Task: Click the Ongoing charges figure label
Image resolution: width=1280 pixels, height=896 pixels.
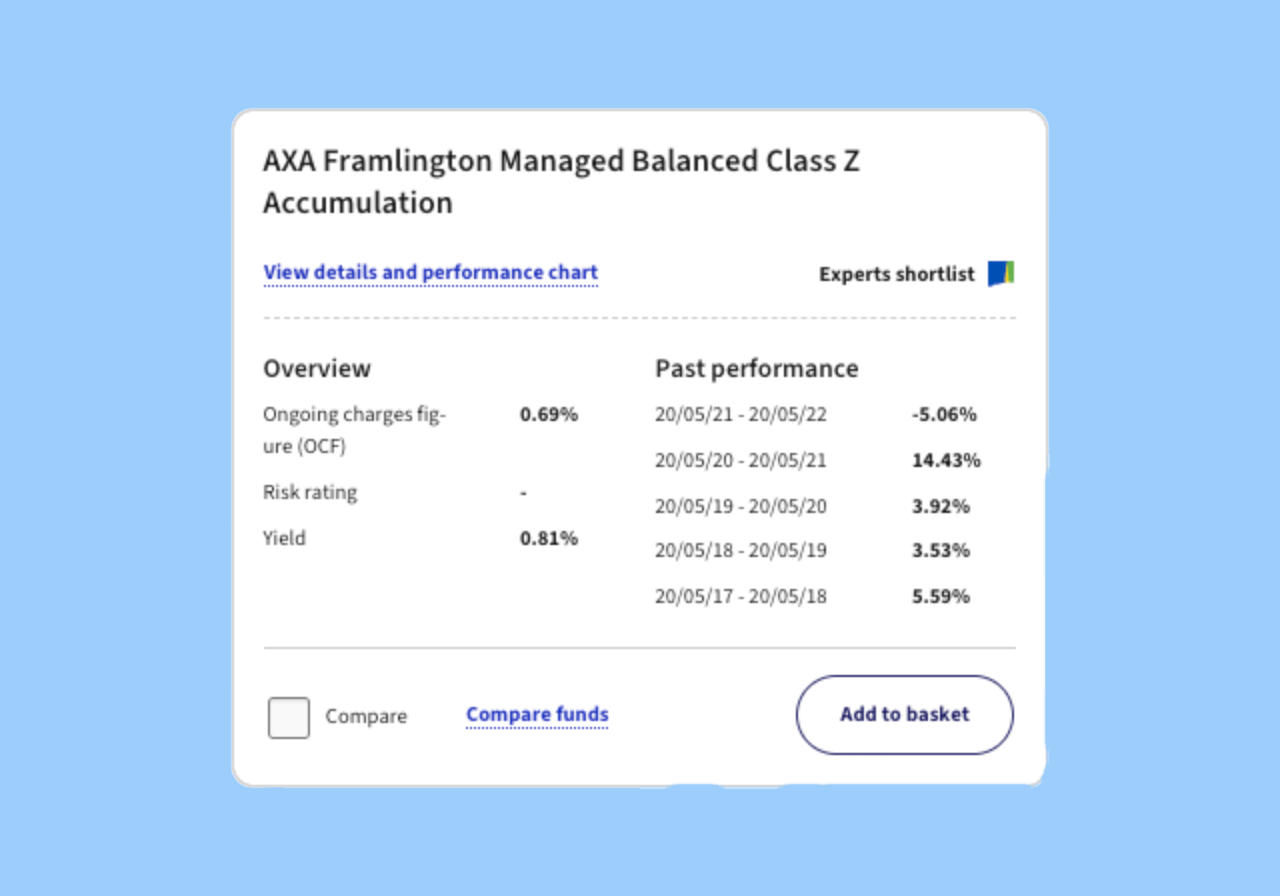Action: click(x=354, y=430)
